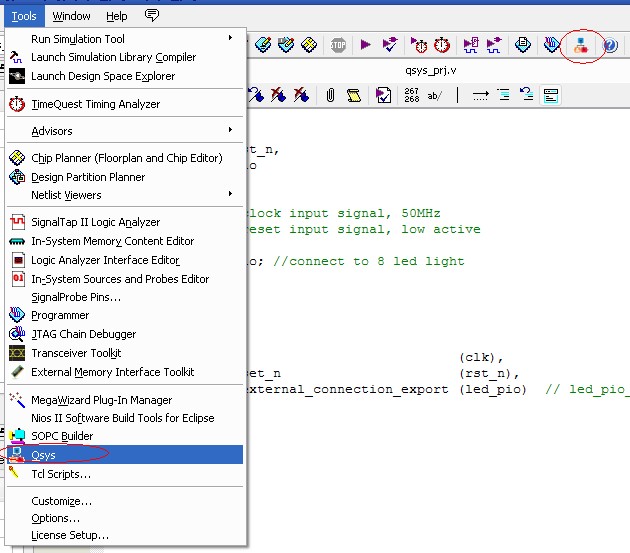Click the Chip Planner toolbar icon
This screenshot has height=553, width=630.
pyautogui.click(x=309, y=45)
